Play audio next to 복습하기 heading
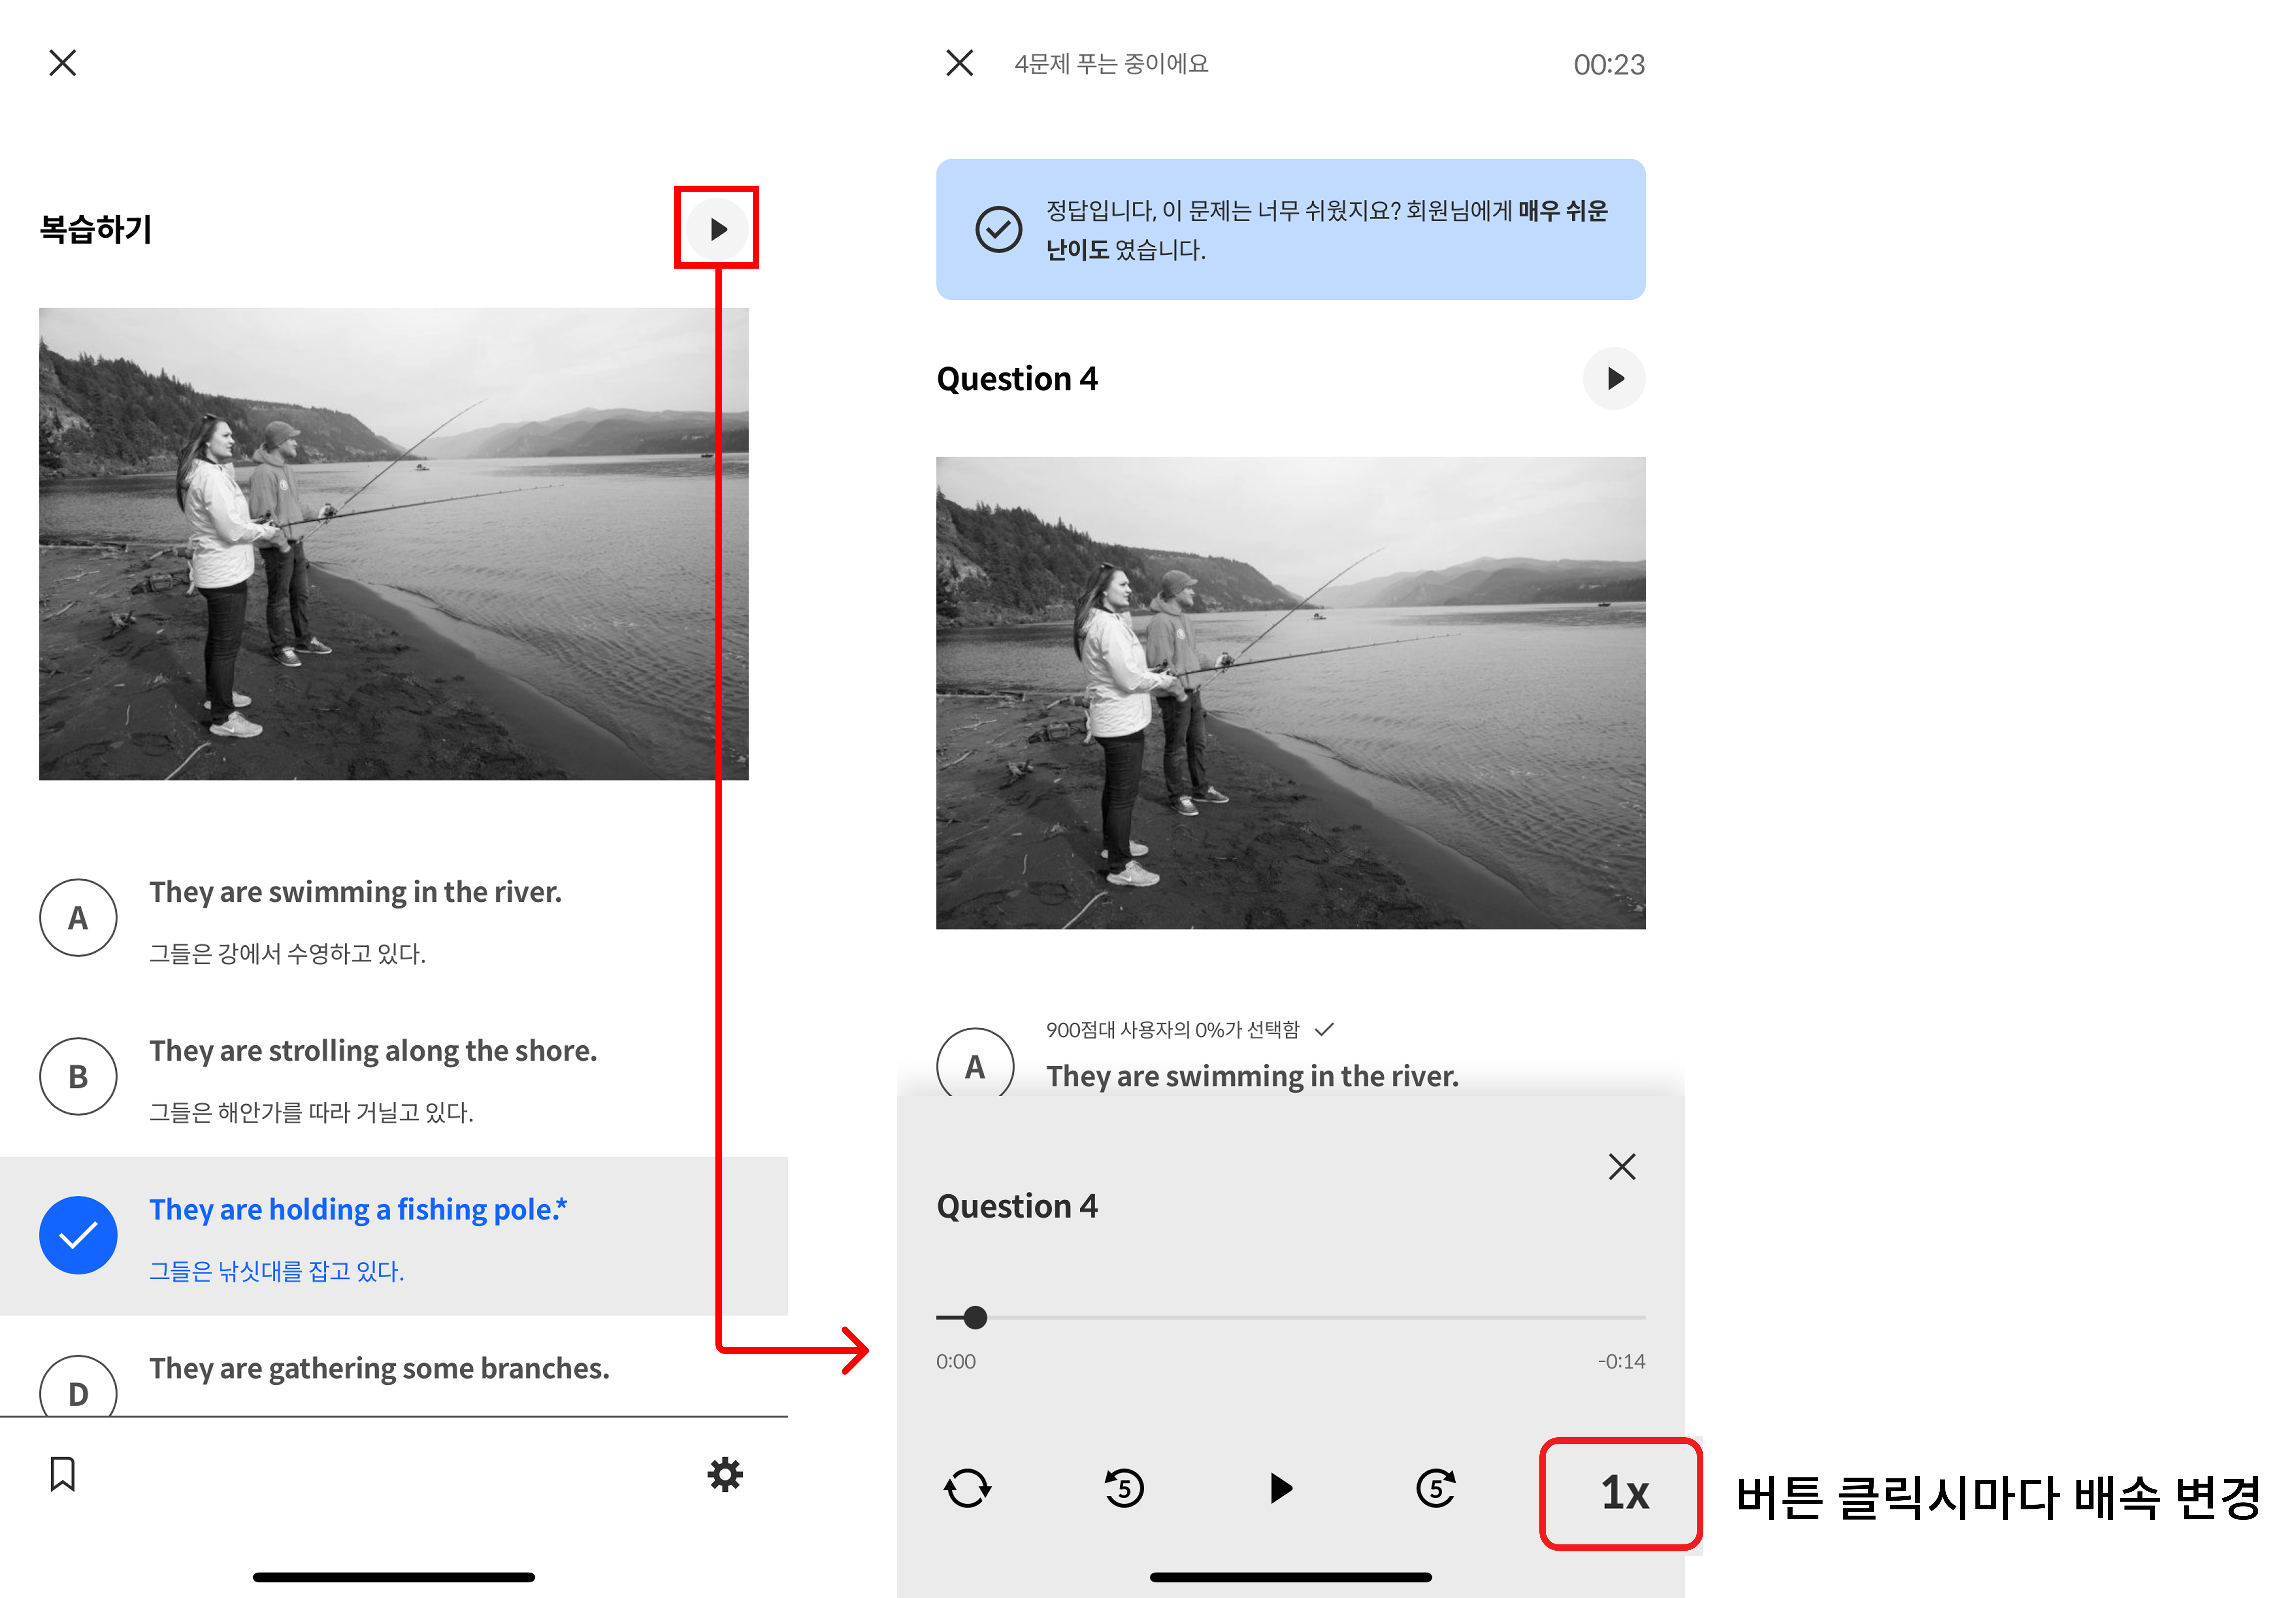 tap(717, 229)
